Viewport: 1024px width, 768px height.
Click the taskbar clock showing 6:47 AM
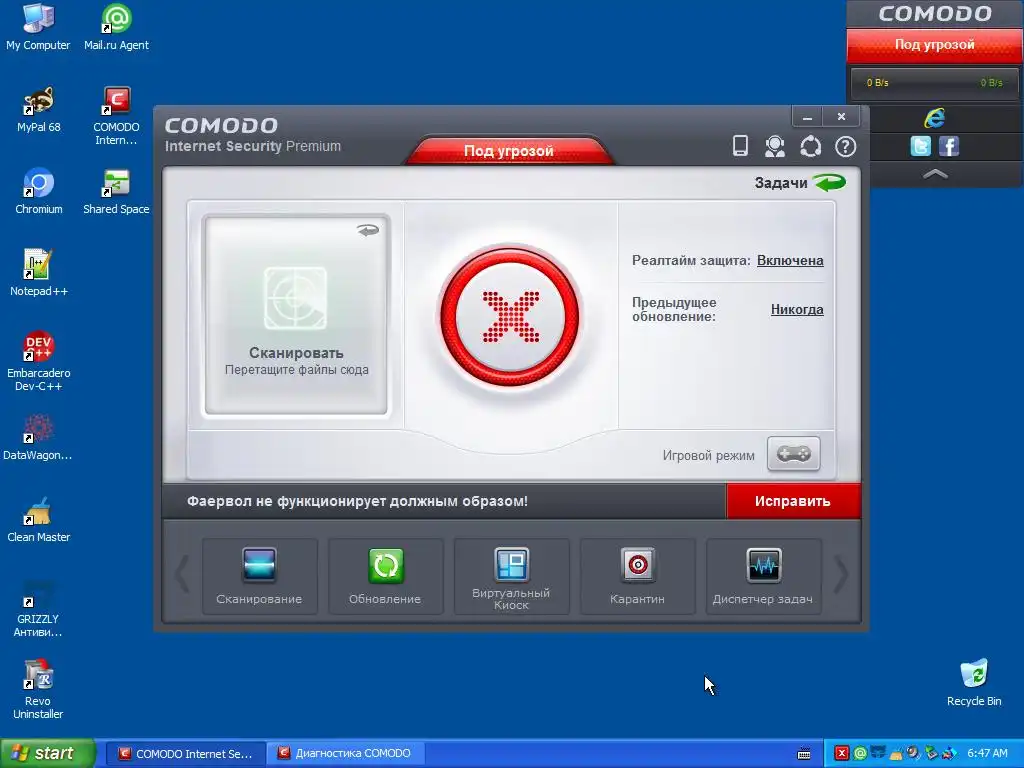pos(987,754)
